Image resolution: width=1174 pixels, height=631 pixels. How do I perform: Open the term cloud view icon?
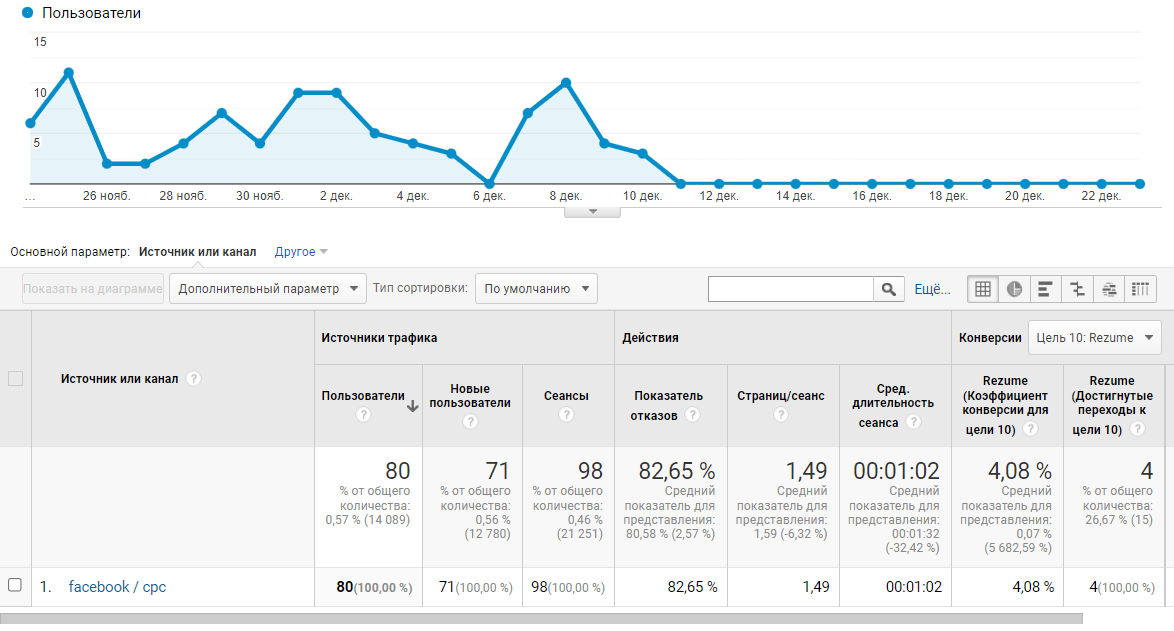1109,289
